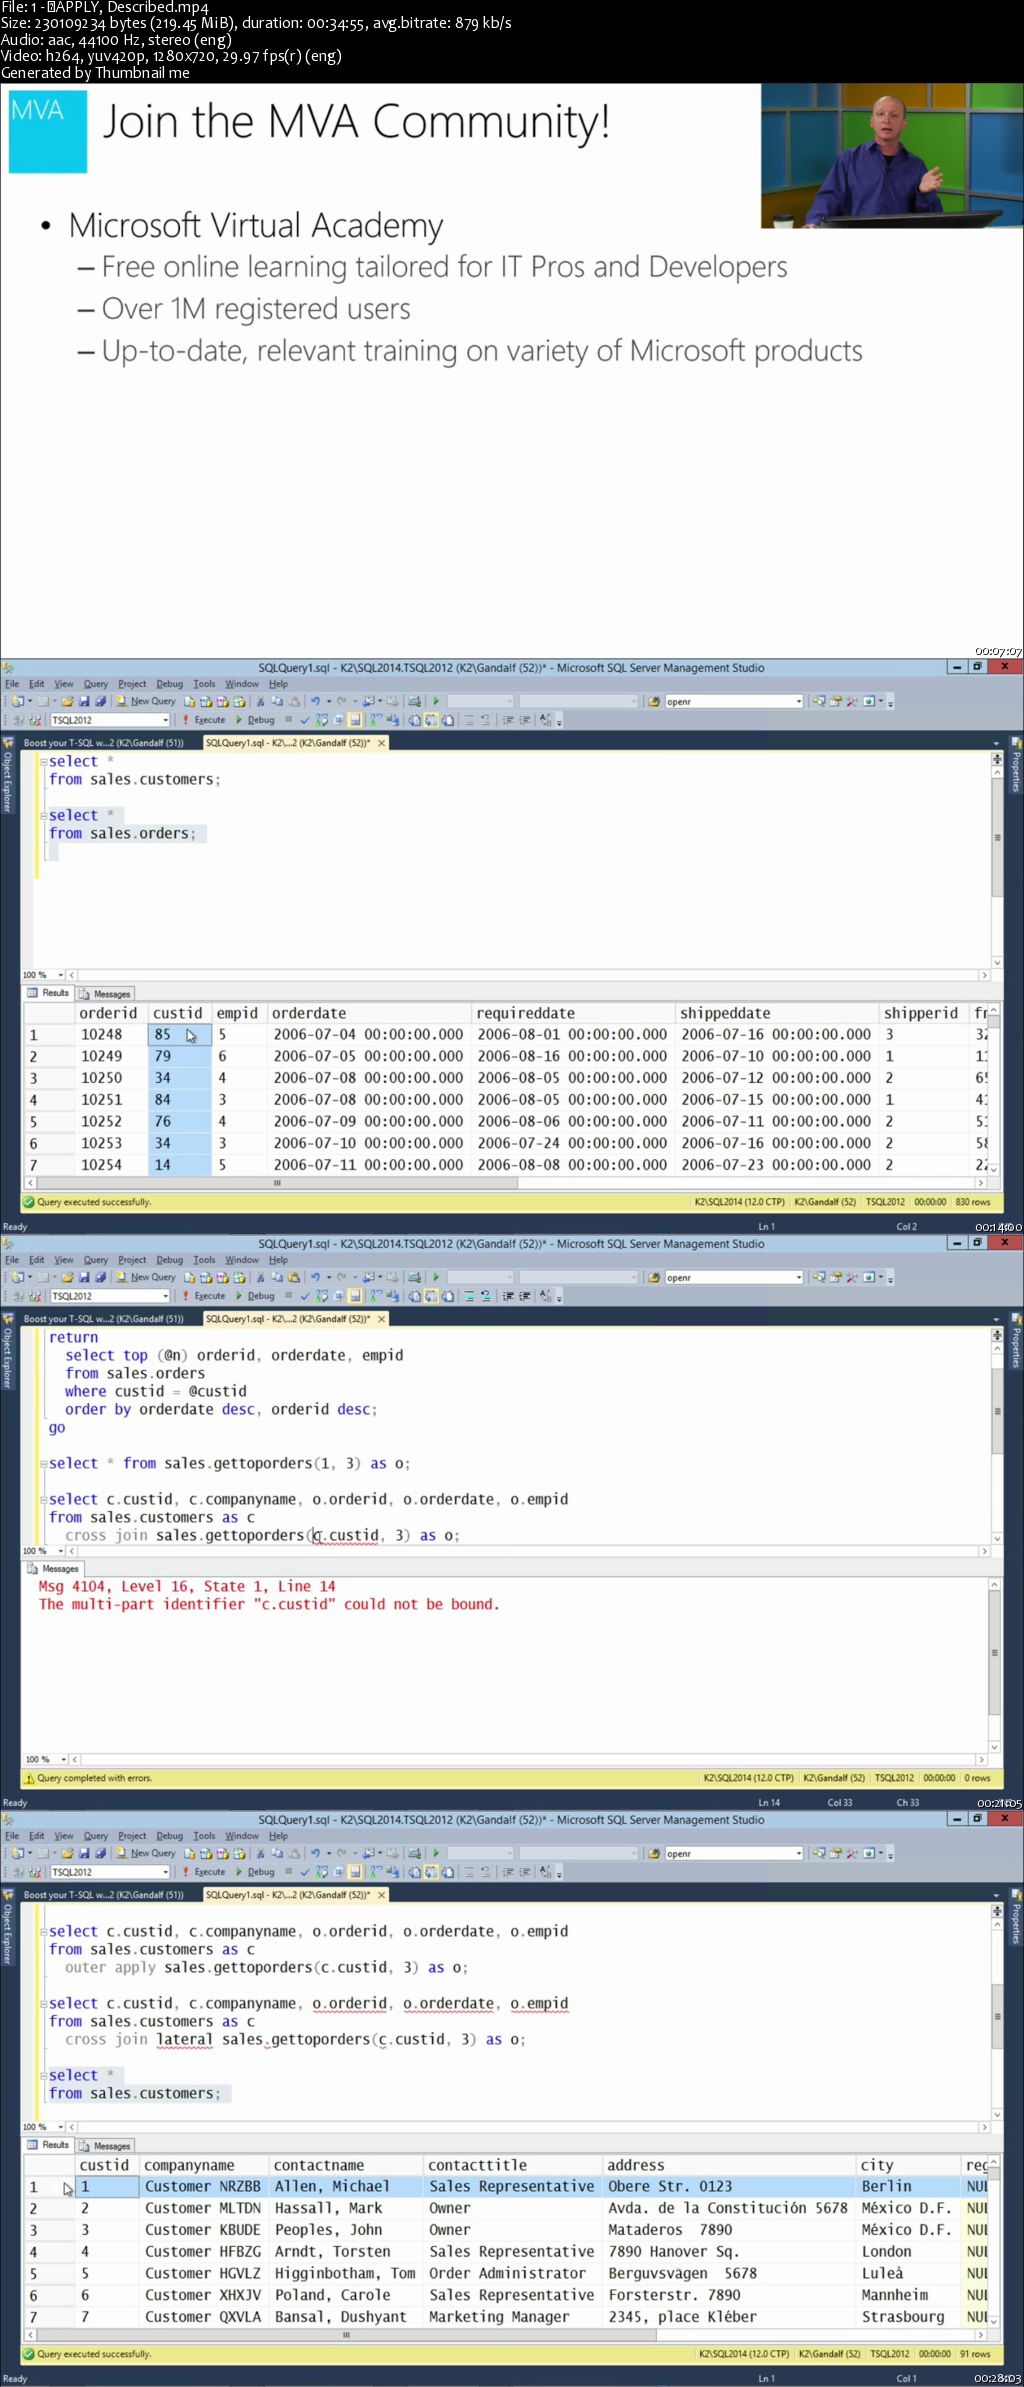Click the custid cell showing 85 in the orders grid
The width and height of the screenshot is (1024, 2387).
click(x=179, y=1035)
